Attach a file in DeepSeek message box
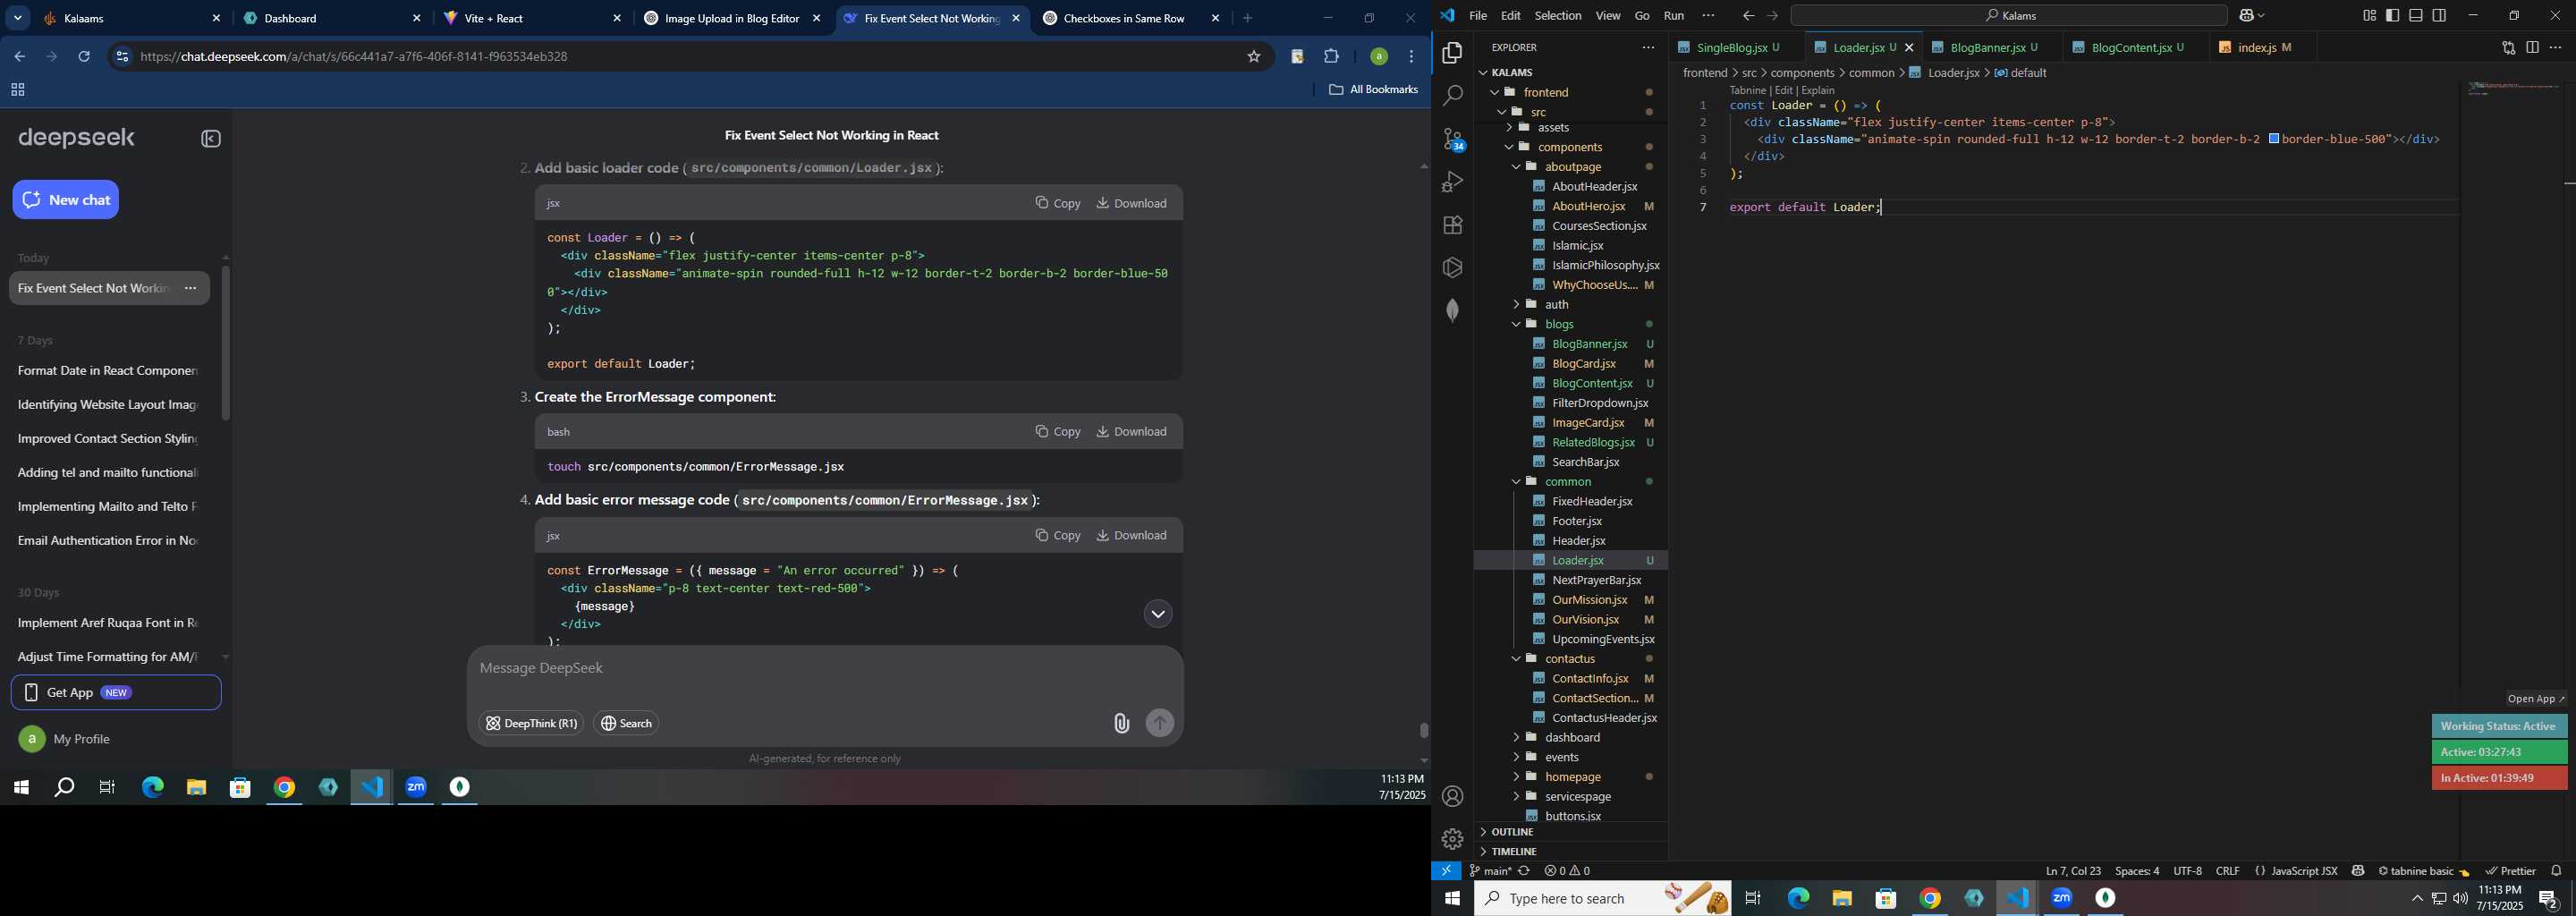This screenshot has width=2576, height=916. [x=1121, y=724]
